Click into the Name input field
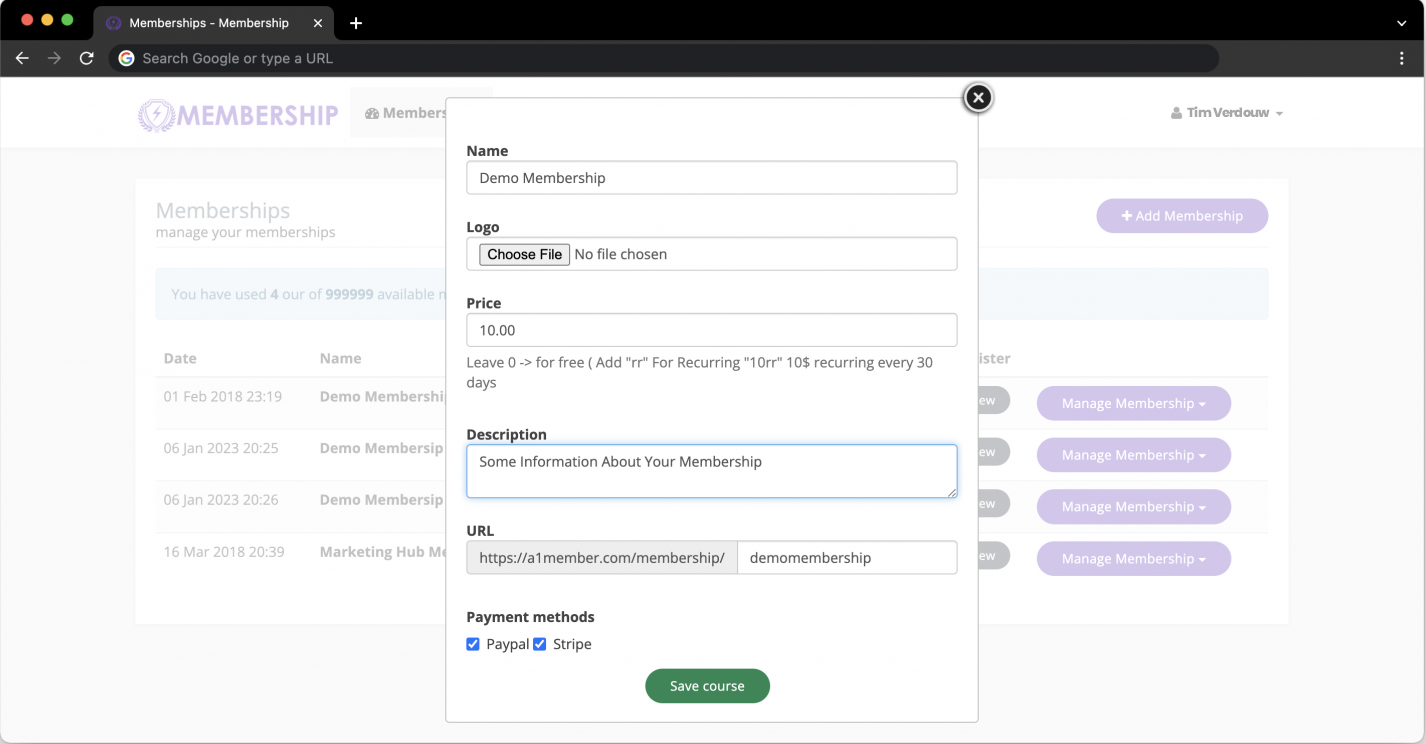The image size is (1426, 744). [x=711, y=178]
